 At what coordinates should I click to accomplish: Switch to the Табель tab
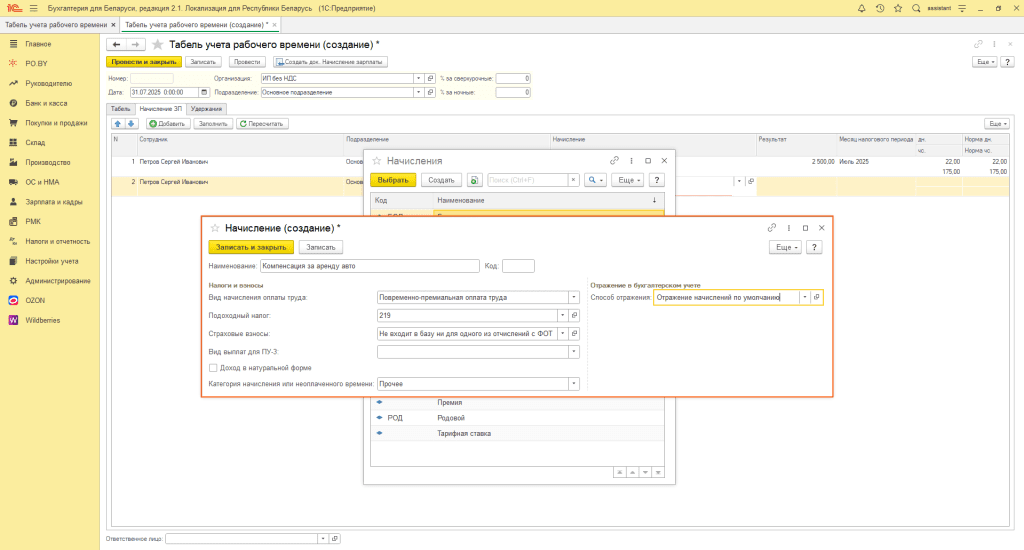(120, 109)
